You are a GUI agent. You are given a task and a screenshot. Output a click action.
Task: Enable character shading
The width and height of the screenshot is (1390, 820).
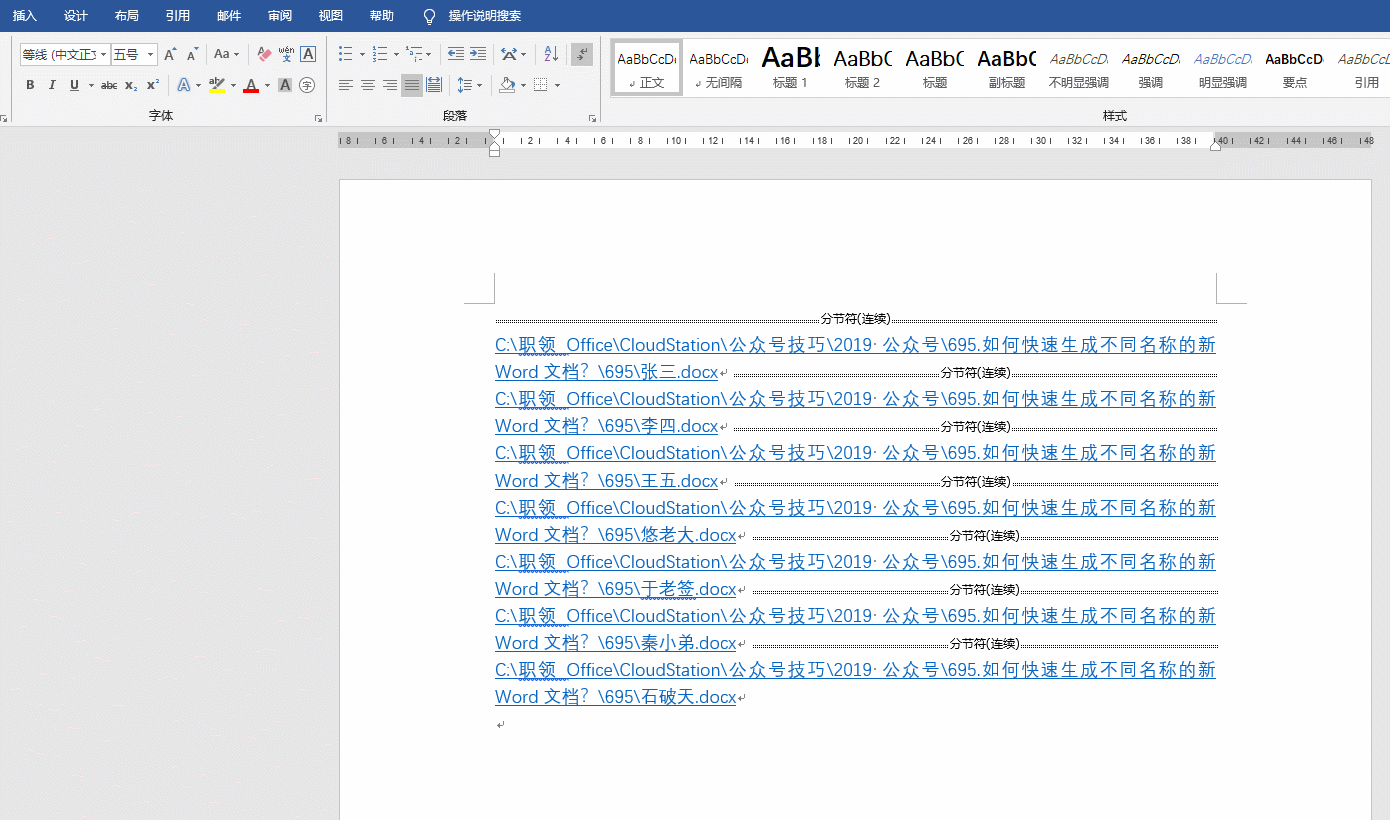pos(283,85)
